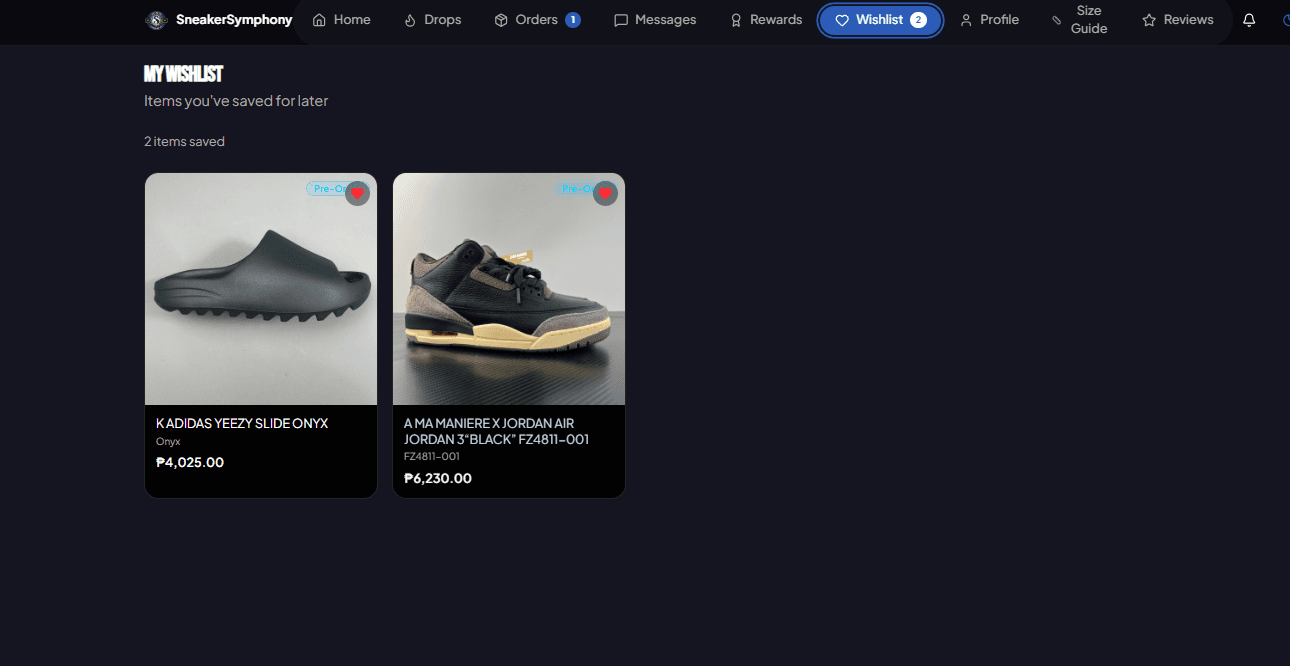Click the FZ4811-001 style code text
1290x666 pixels.
432,456
